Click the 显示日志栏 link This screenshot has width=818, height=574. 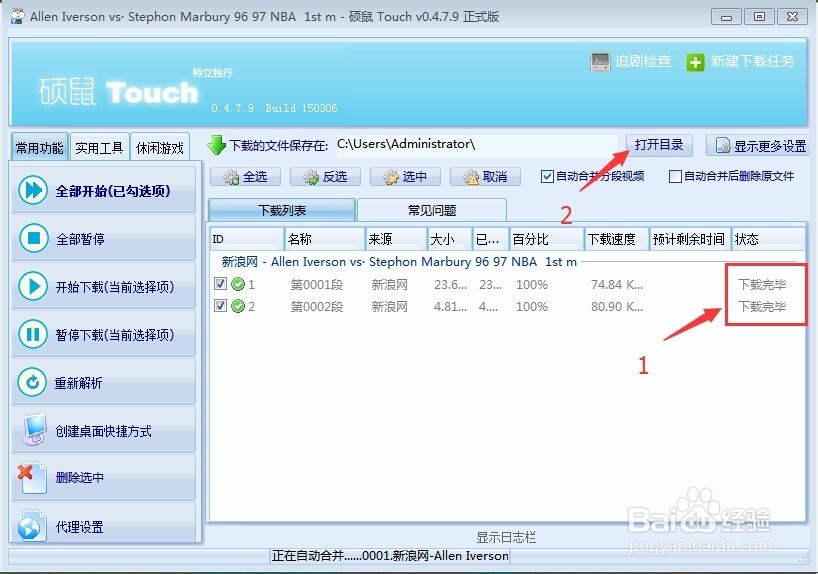pos(506,537)
